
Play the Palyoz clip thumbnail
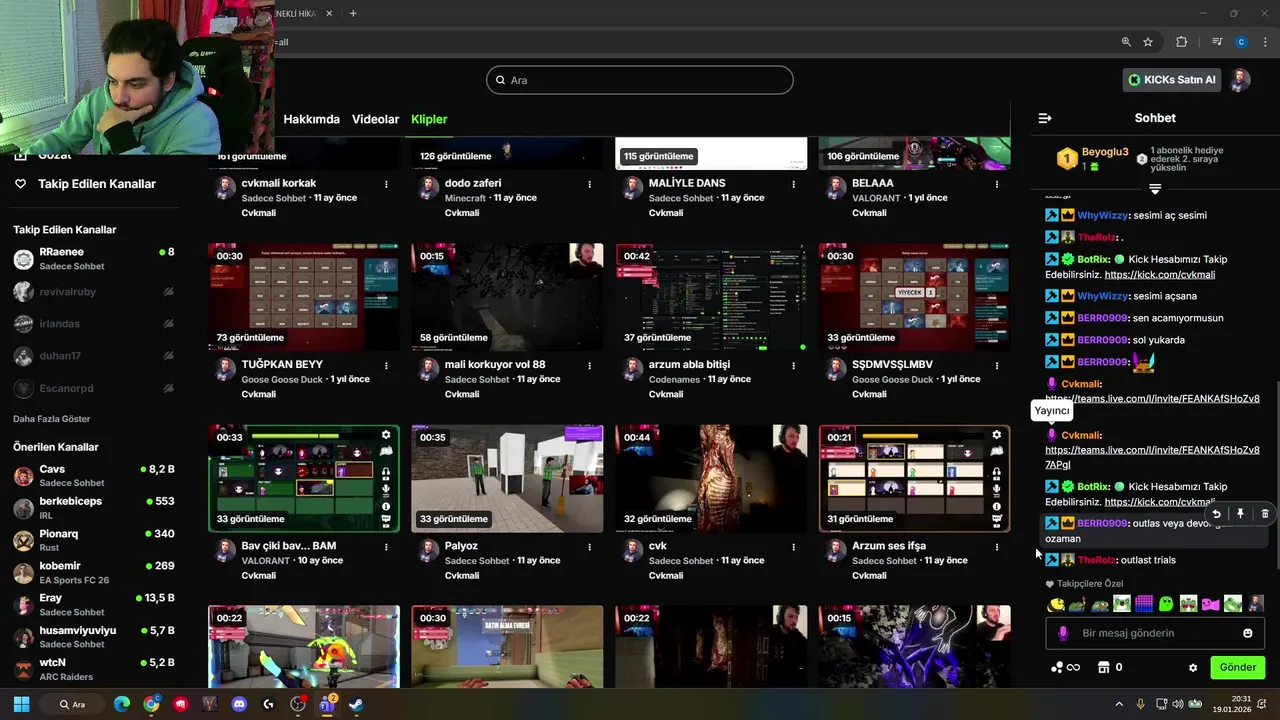coord(507,478)
